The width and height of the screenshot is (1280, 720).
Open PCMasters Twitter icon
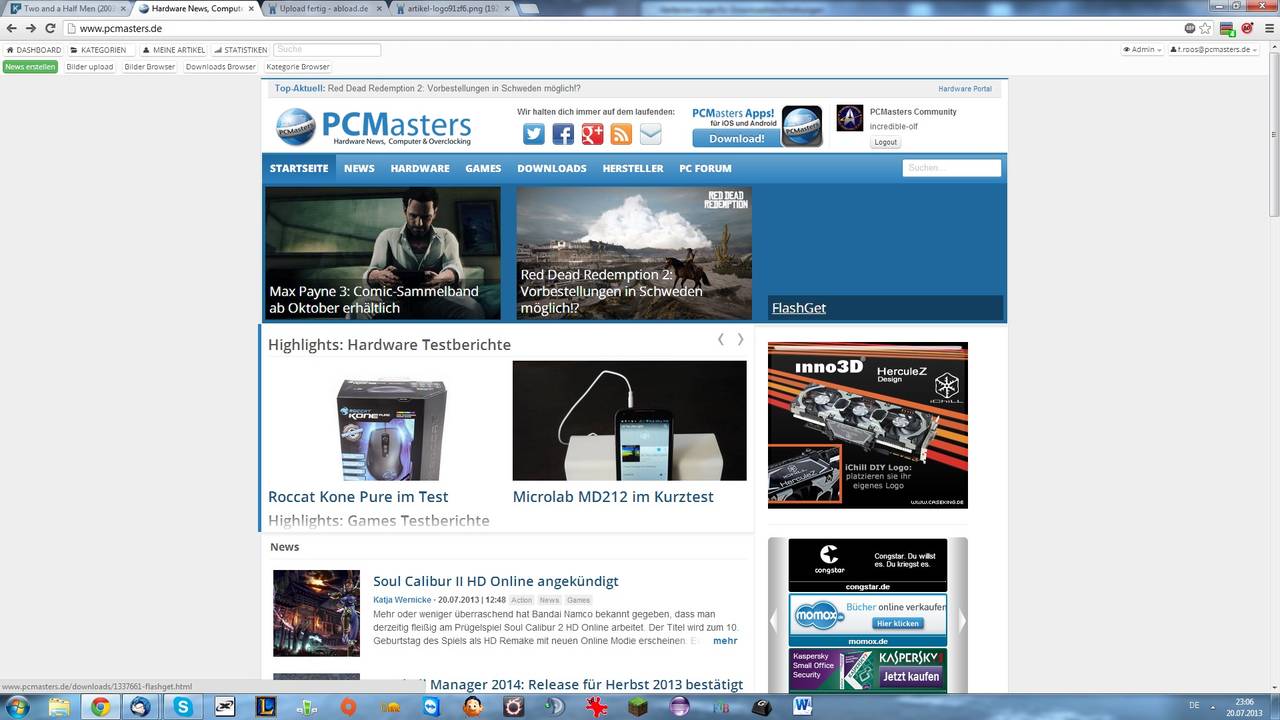click(x=534, y=134)
